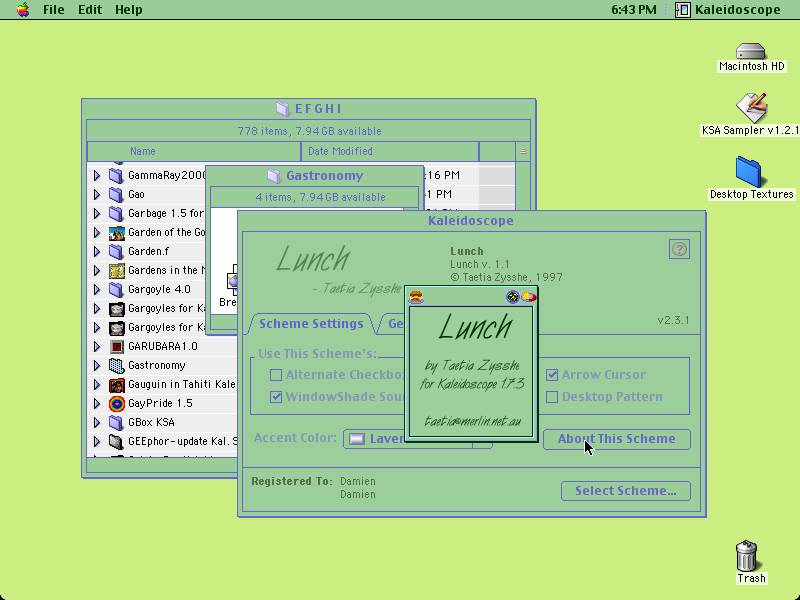This screenshot has height=600, width=800.
Task: Expand the Gao folder disclosure triangle
Action: tap(97, 194)
